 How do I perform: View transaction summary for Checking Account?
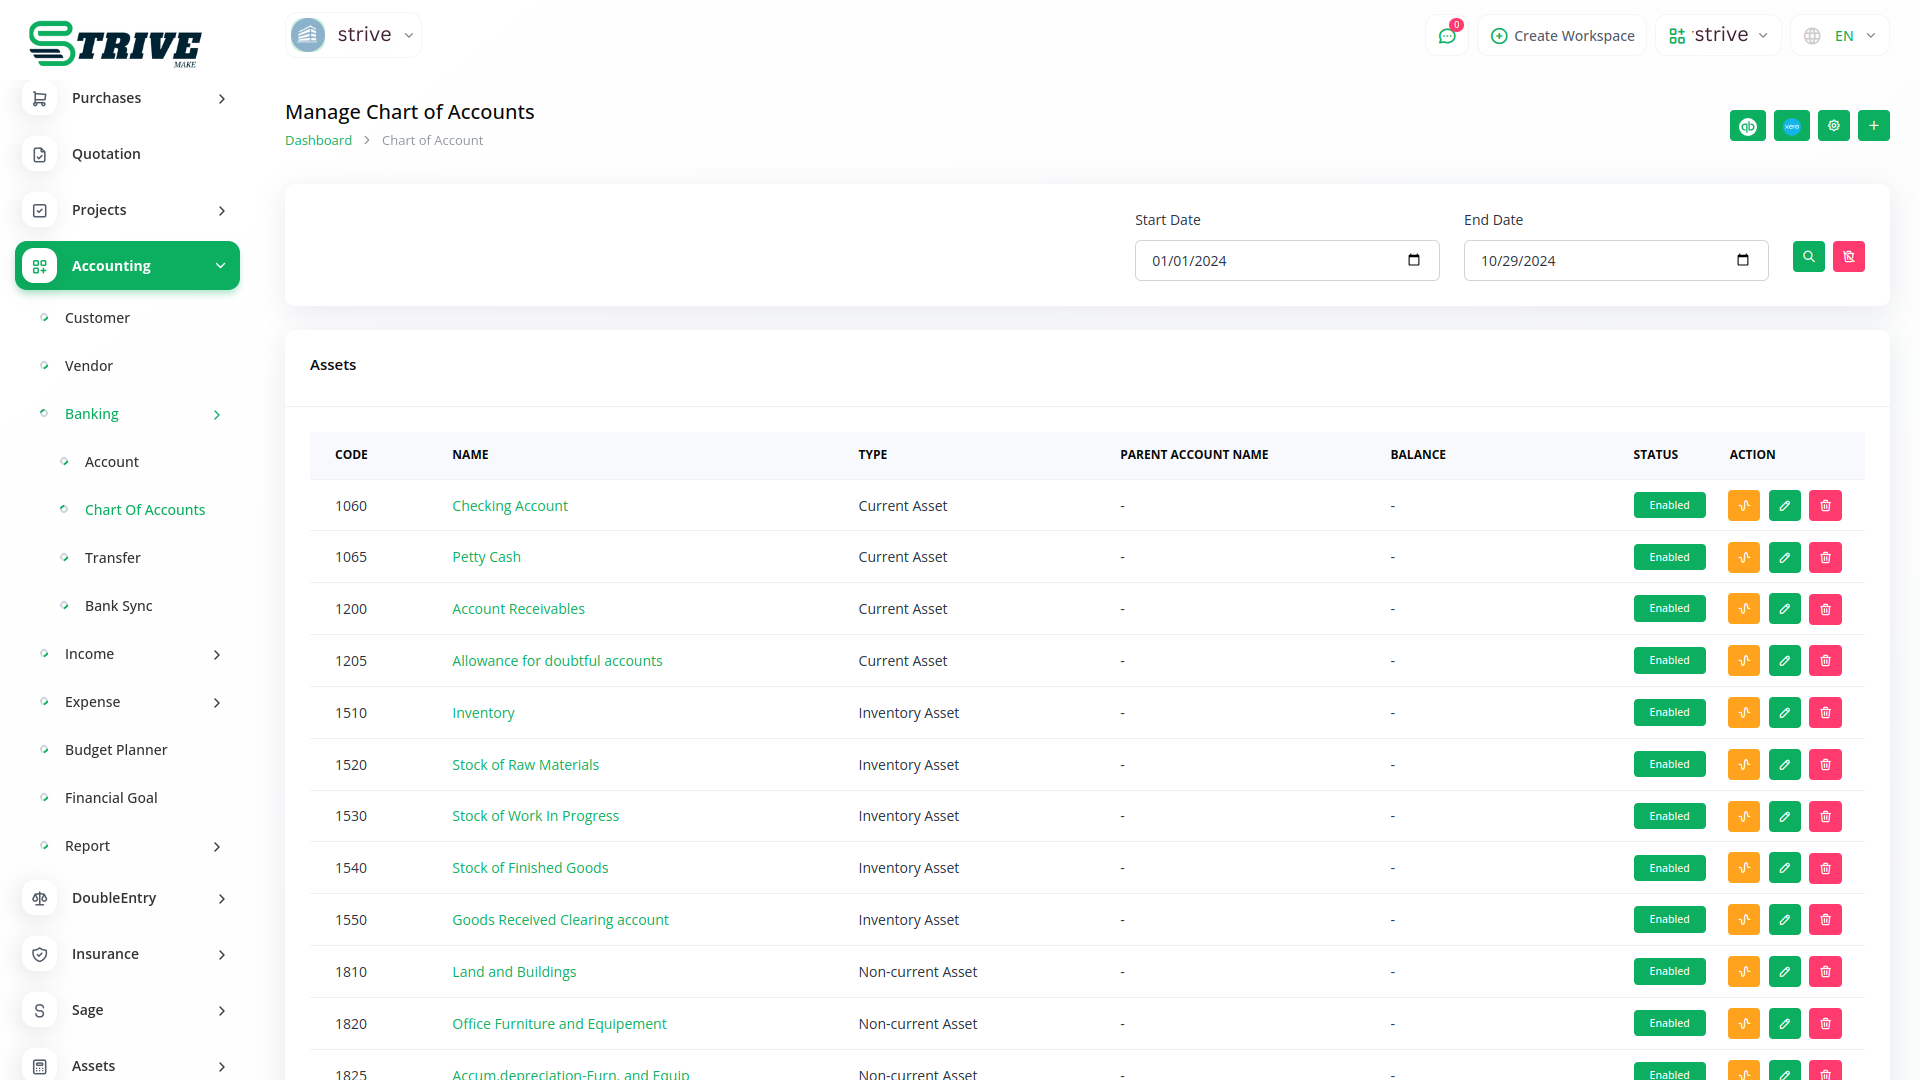1743,506
